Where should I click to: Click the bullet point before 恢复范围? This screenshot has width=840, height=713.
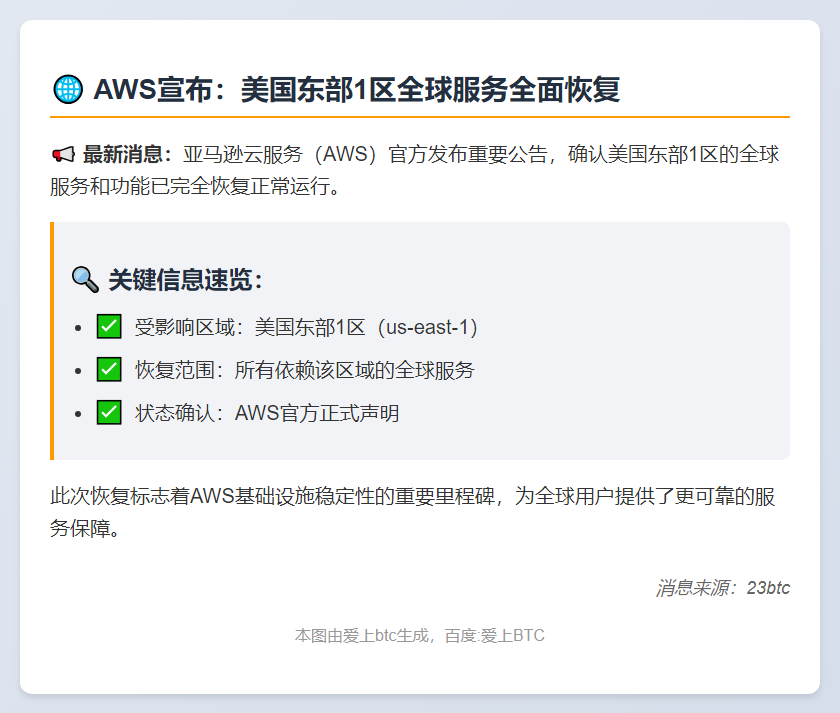pos(79,370)
